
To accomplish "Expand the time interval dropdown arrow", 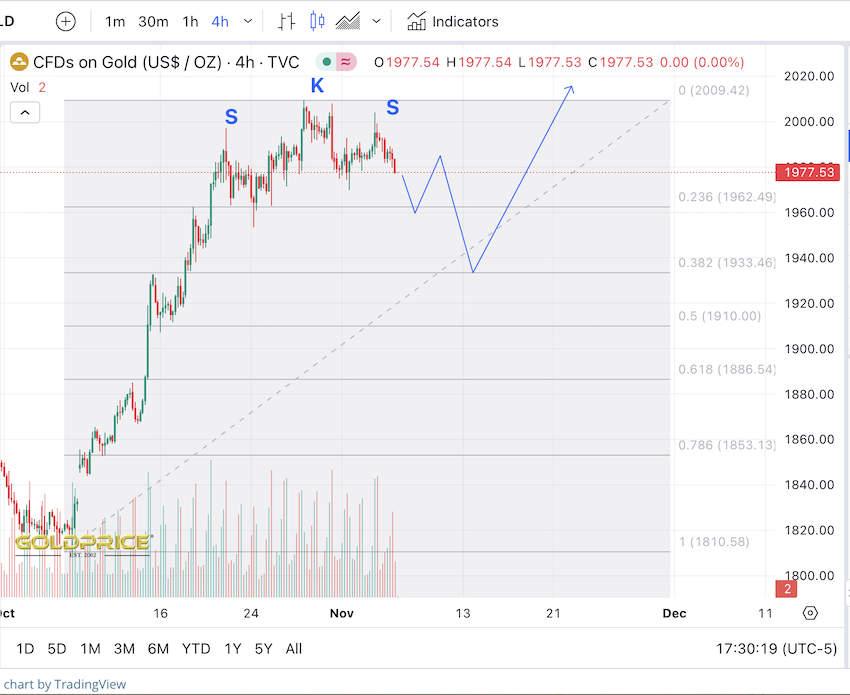I will [x=248, y=21].
